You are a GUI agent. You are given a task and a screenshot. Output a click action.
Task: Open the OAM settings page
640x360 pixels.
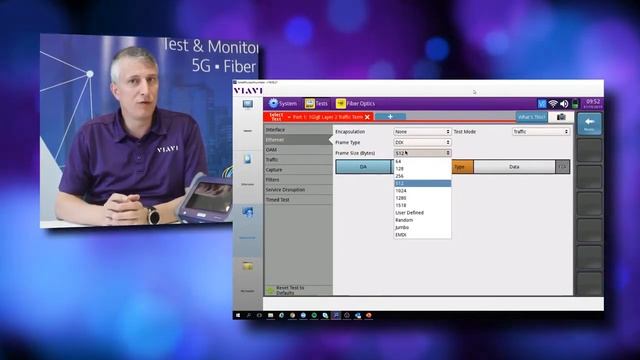click(x=298, y=150)
